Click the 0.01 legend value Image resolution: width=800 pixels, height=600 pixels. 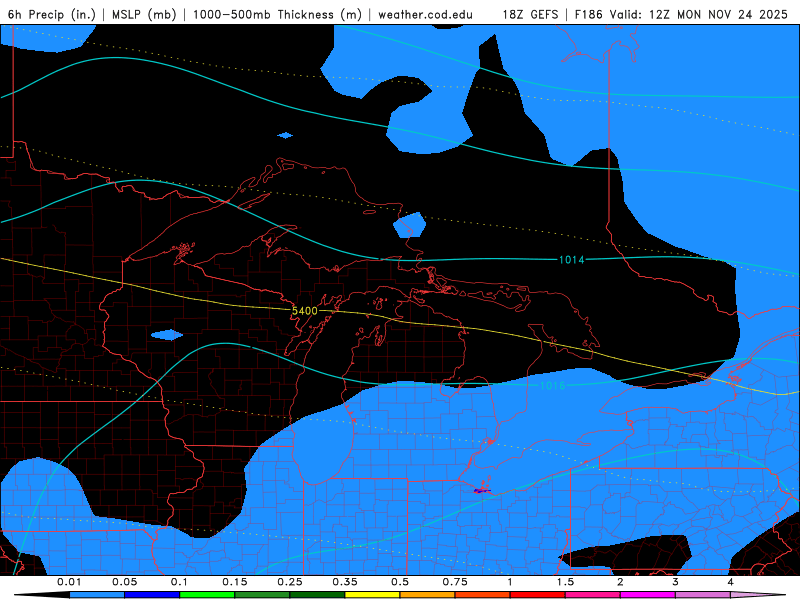[69, 582]
